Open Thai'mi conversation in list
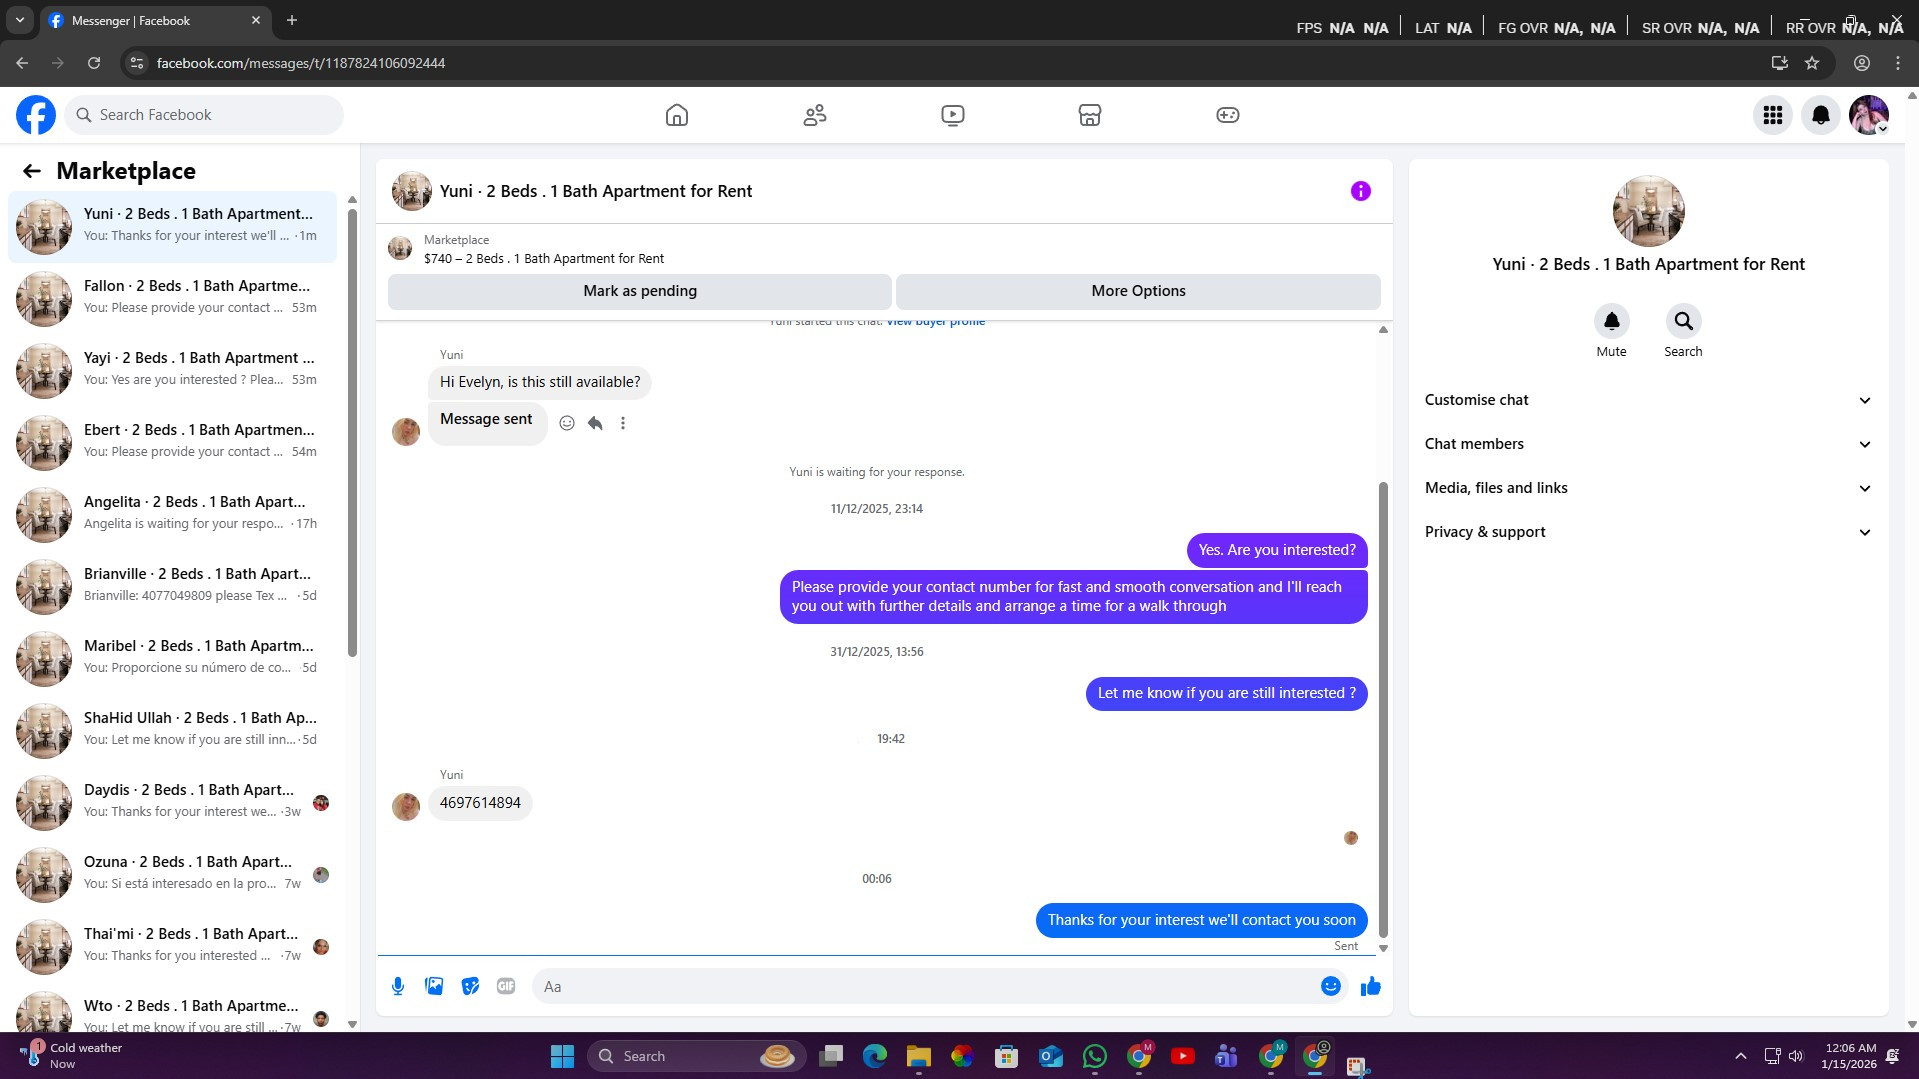Screen dimensions: 1919x1079 click(x=172, y=945)
